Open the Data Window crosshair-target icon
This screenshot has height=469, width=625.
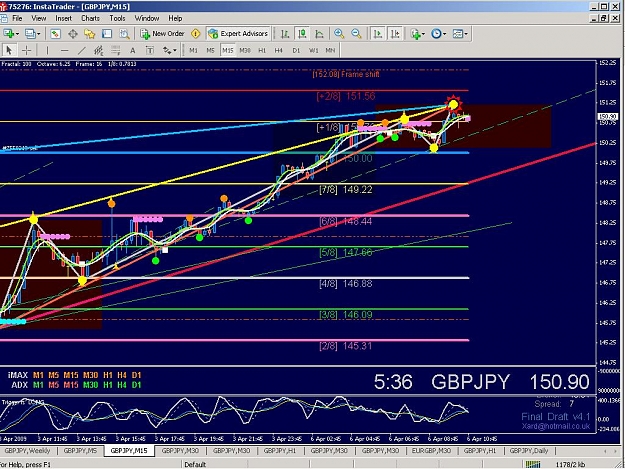73,34
